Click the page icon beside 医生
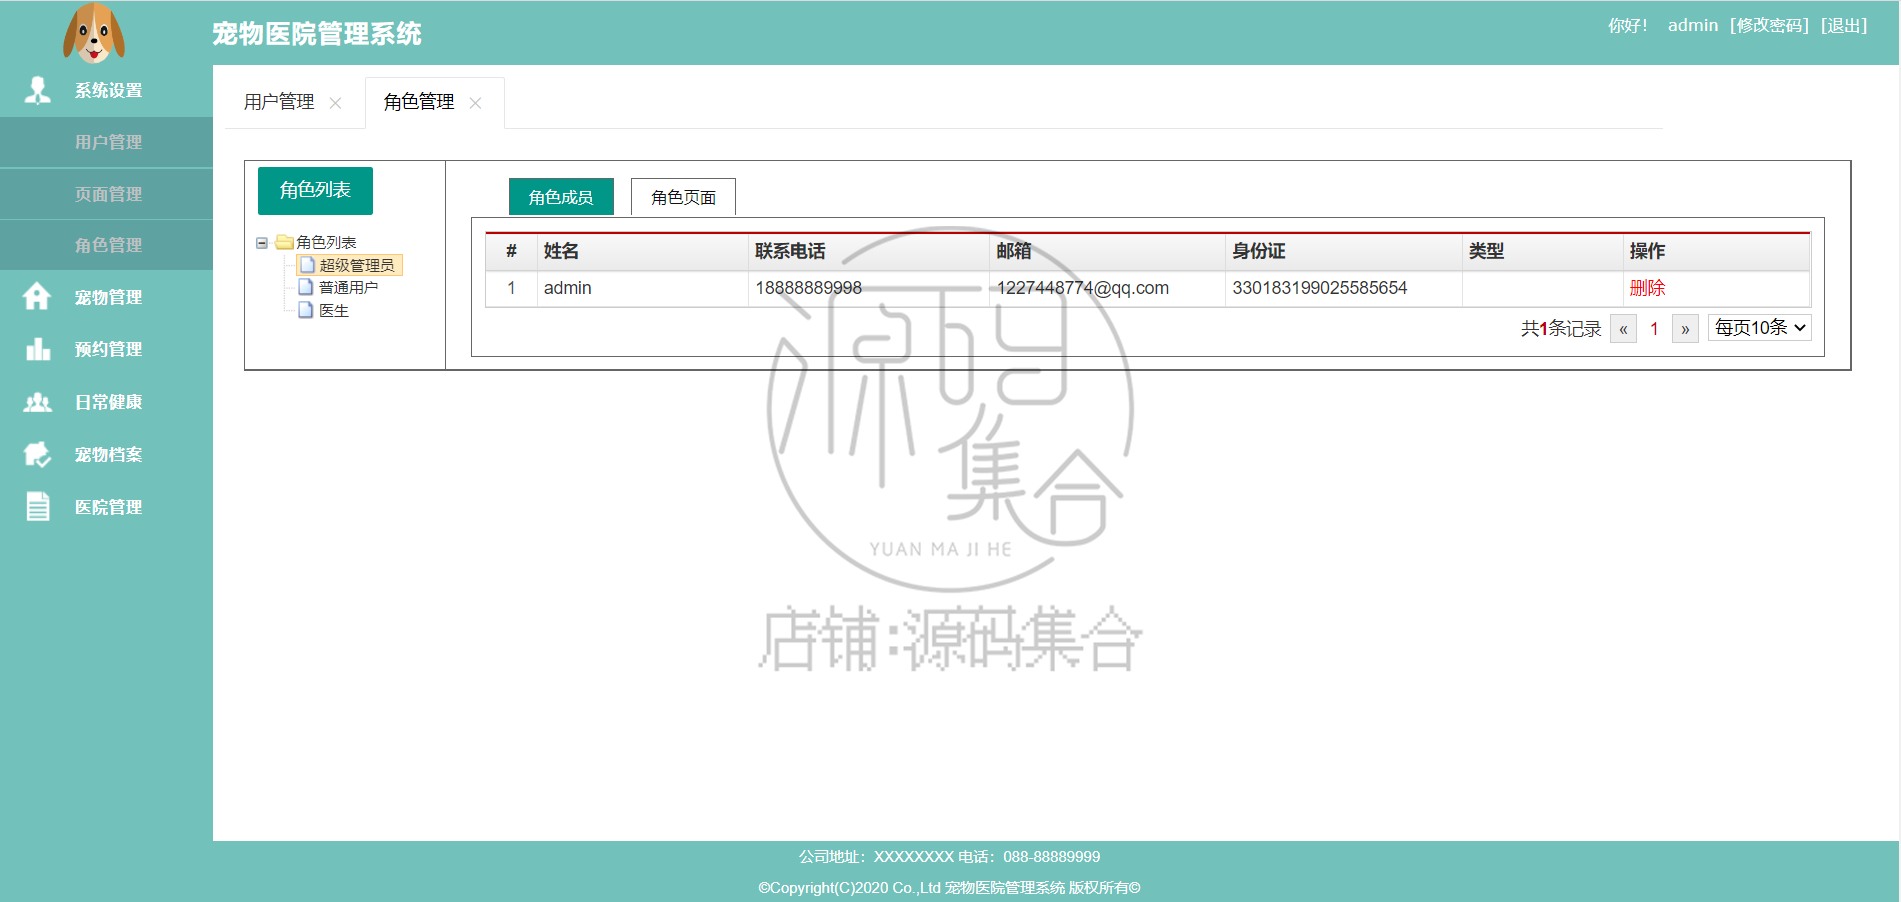 coord(306,310)
